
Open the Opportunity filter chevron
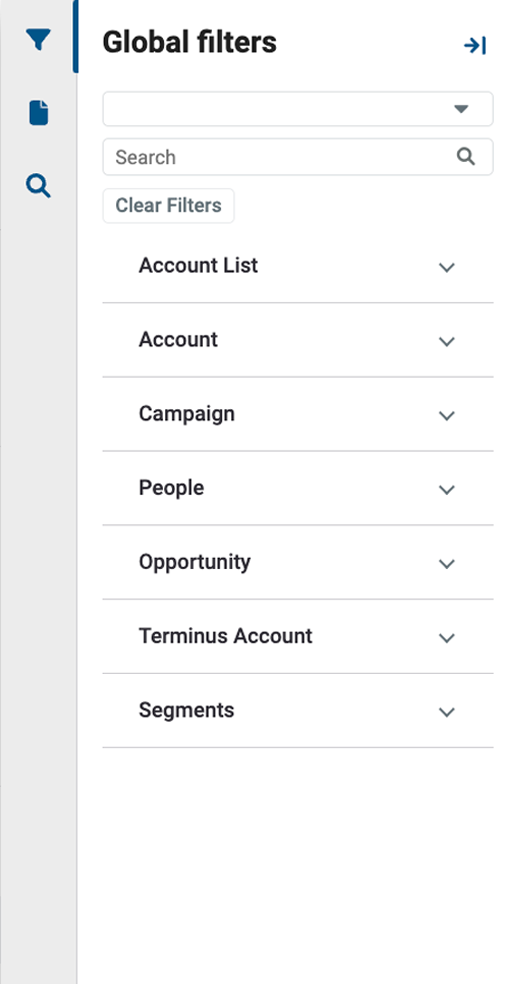(x=447, y=564)
